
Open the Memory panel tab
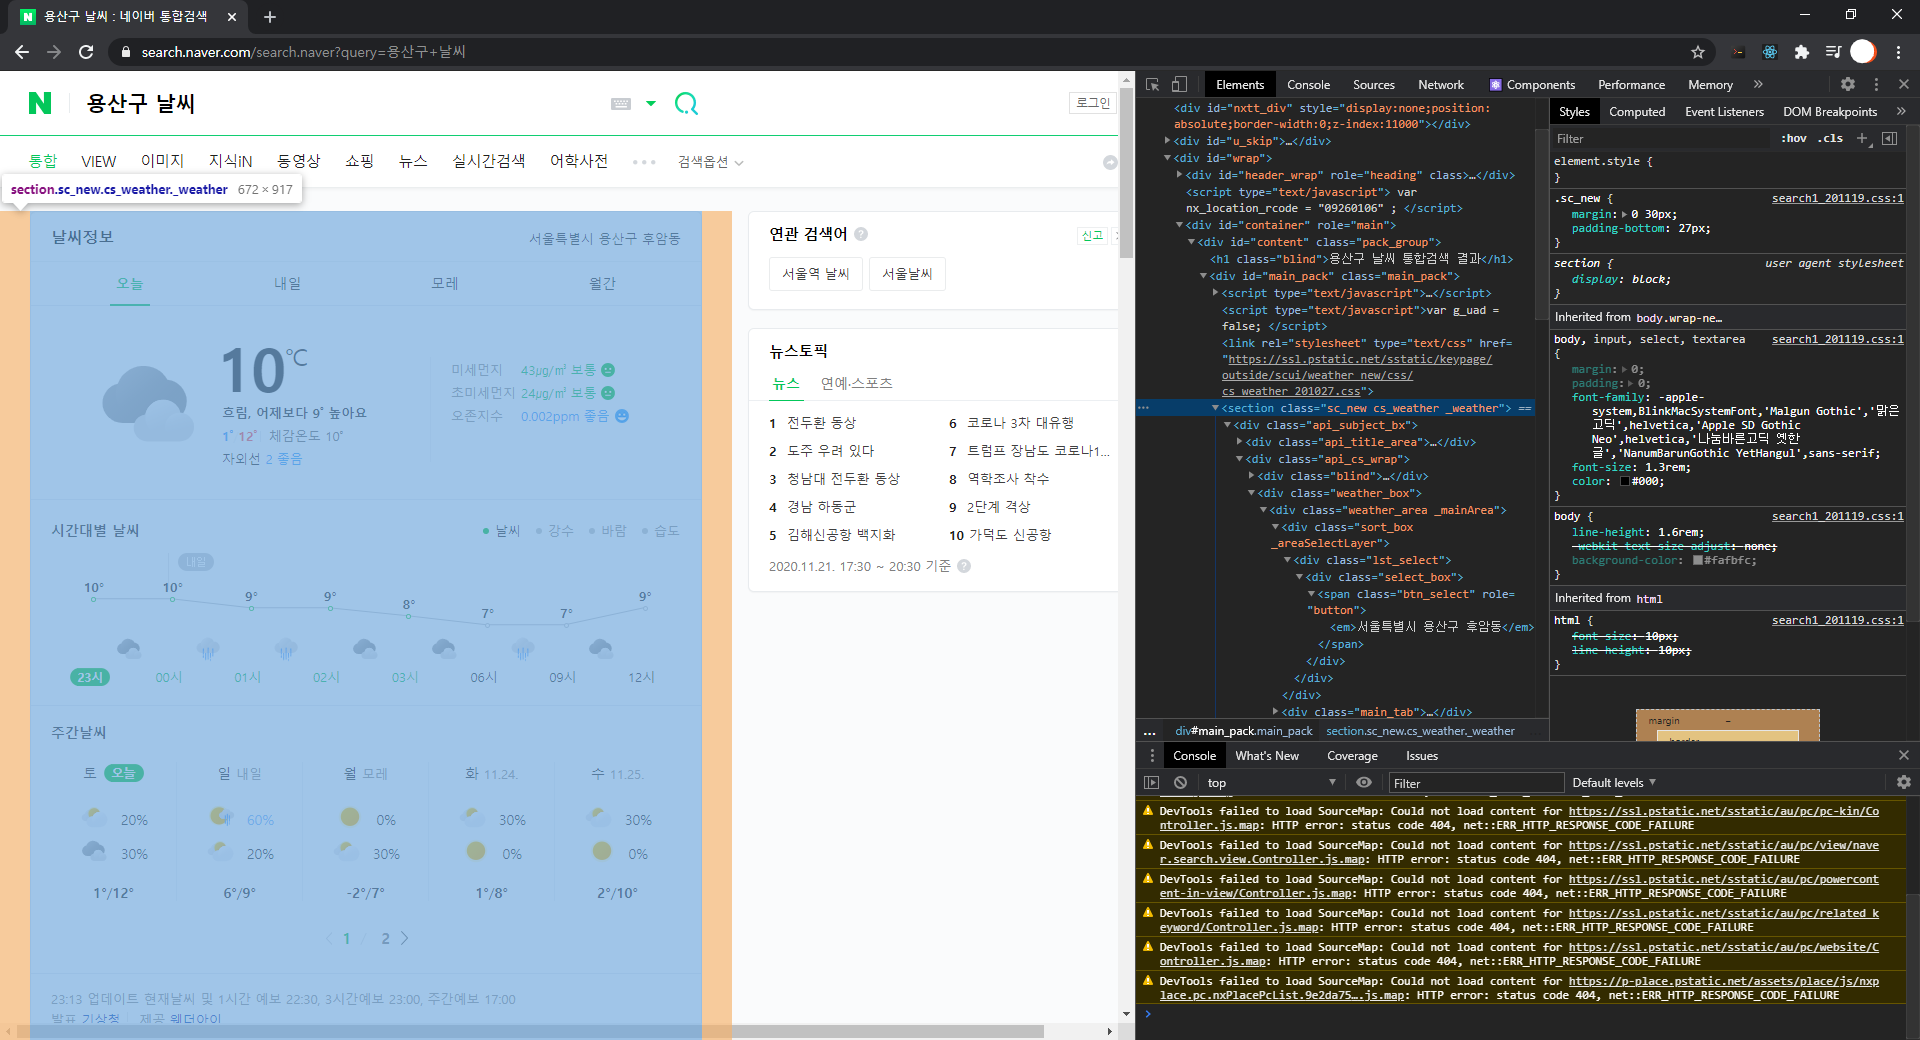[1710, 85]
